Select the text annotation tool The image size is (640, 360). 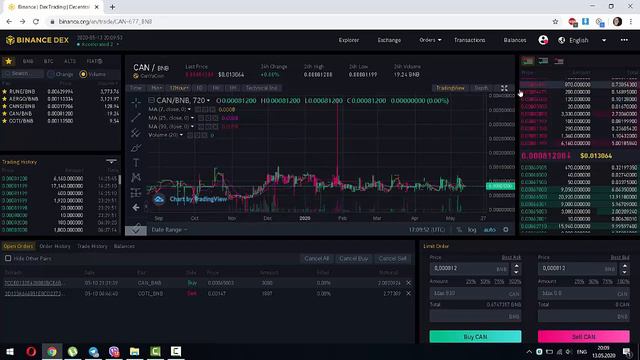pos(136,162)
